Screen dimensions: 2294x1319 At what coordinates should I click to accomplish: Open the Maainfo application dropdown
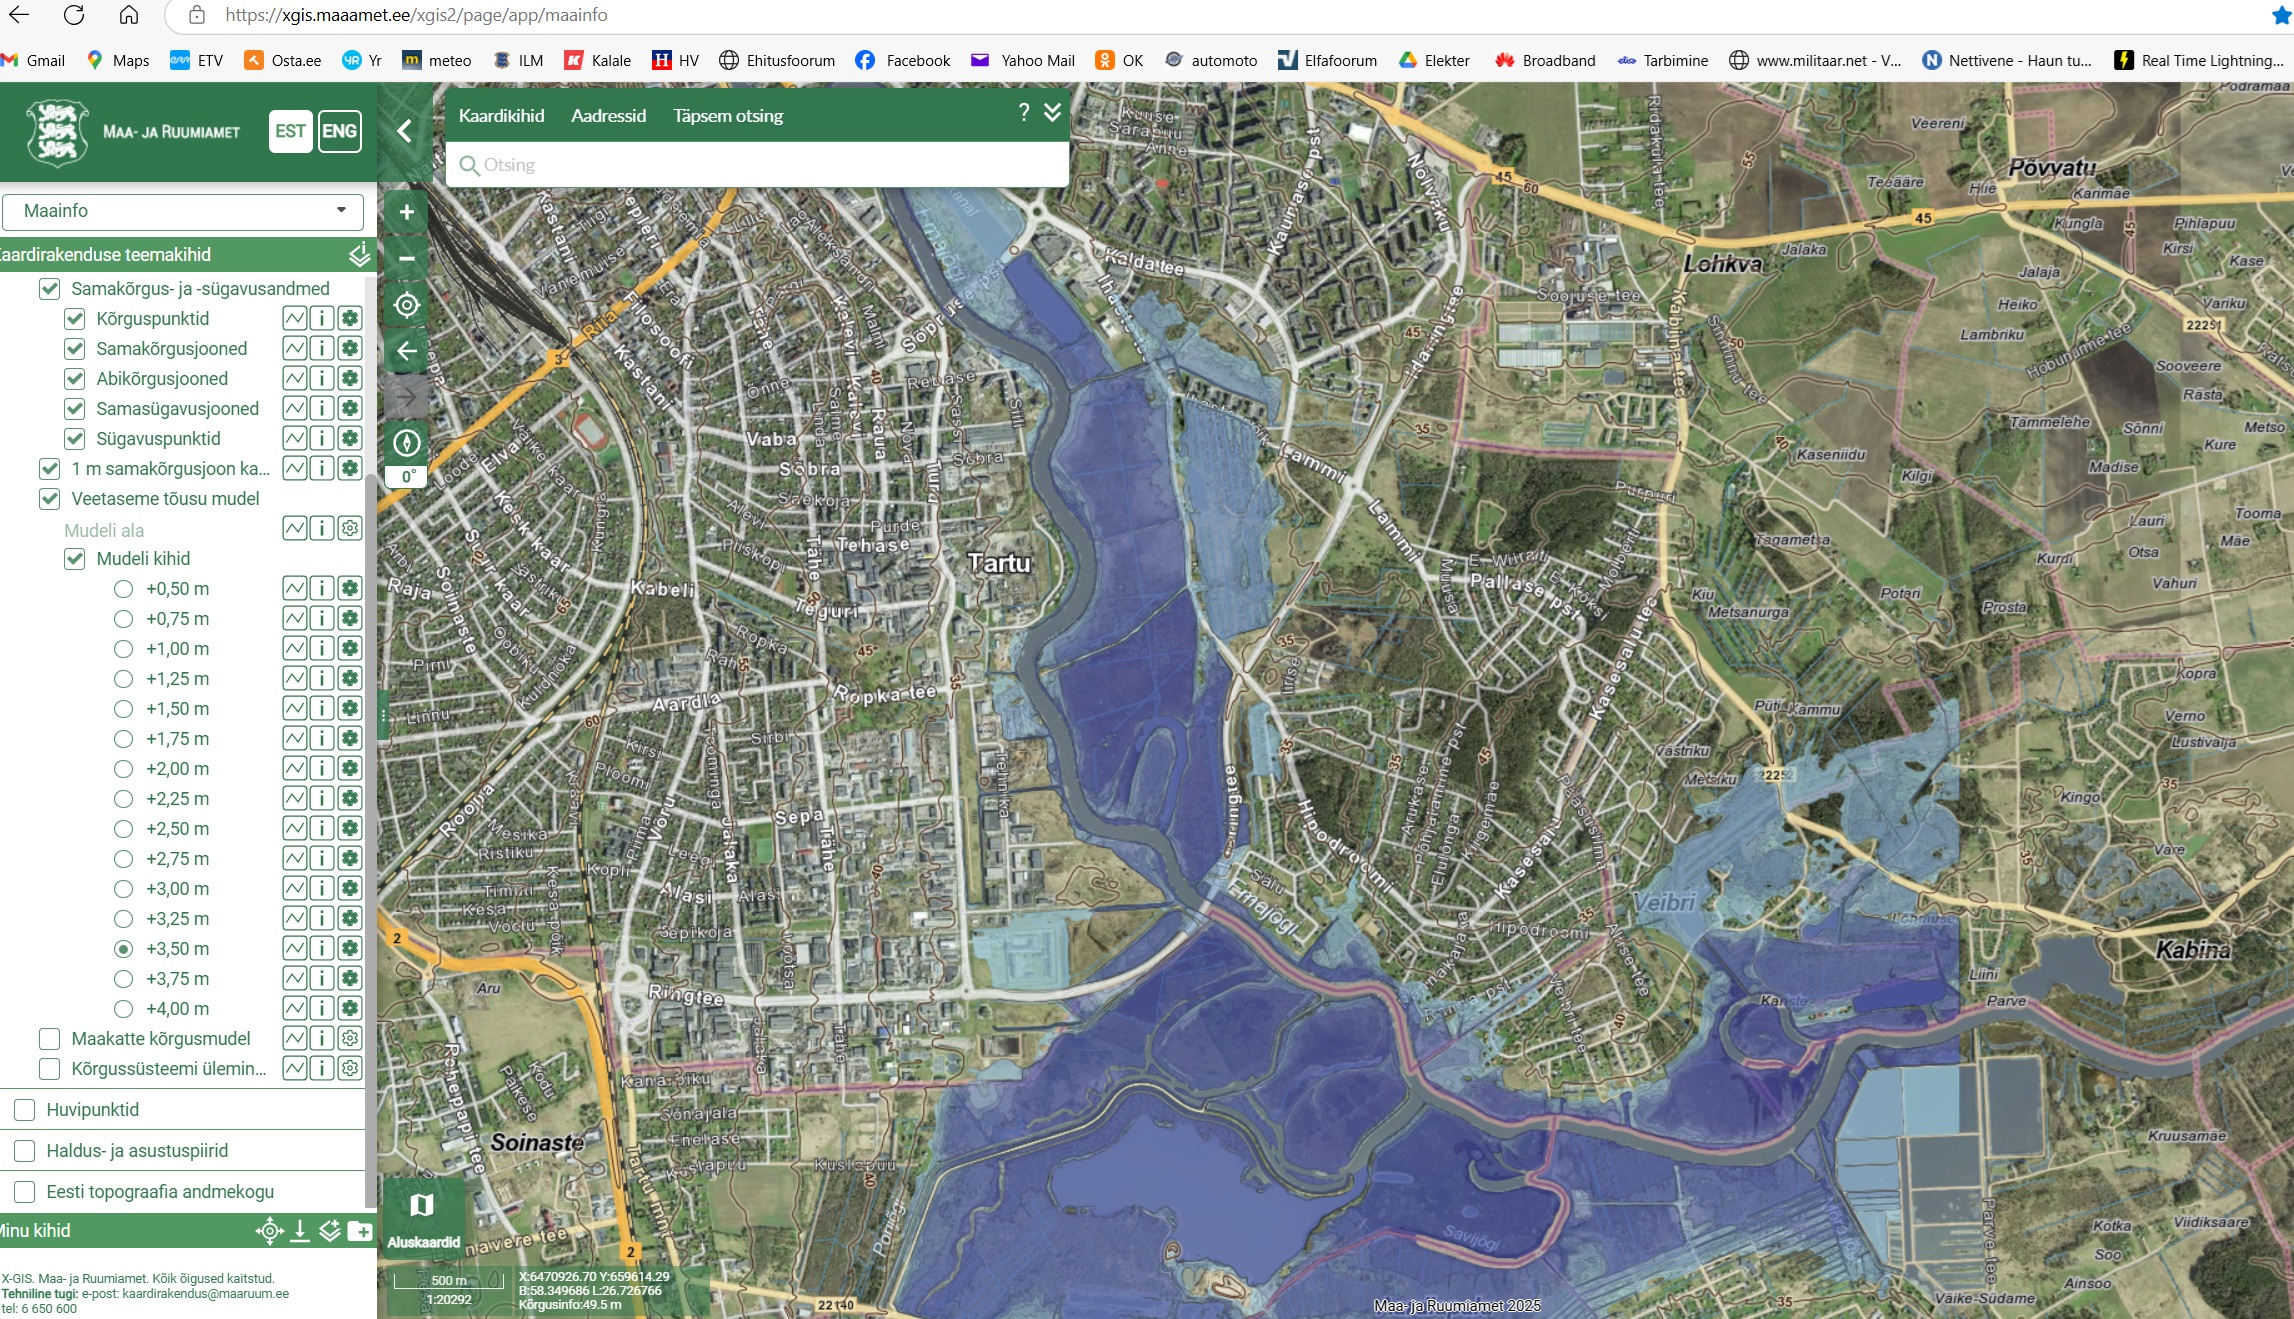[183, 211]
